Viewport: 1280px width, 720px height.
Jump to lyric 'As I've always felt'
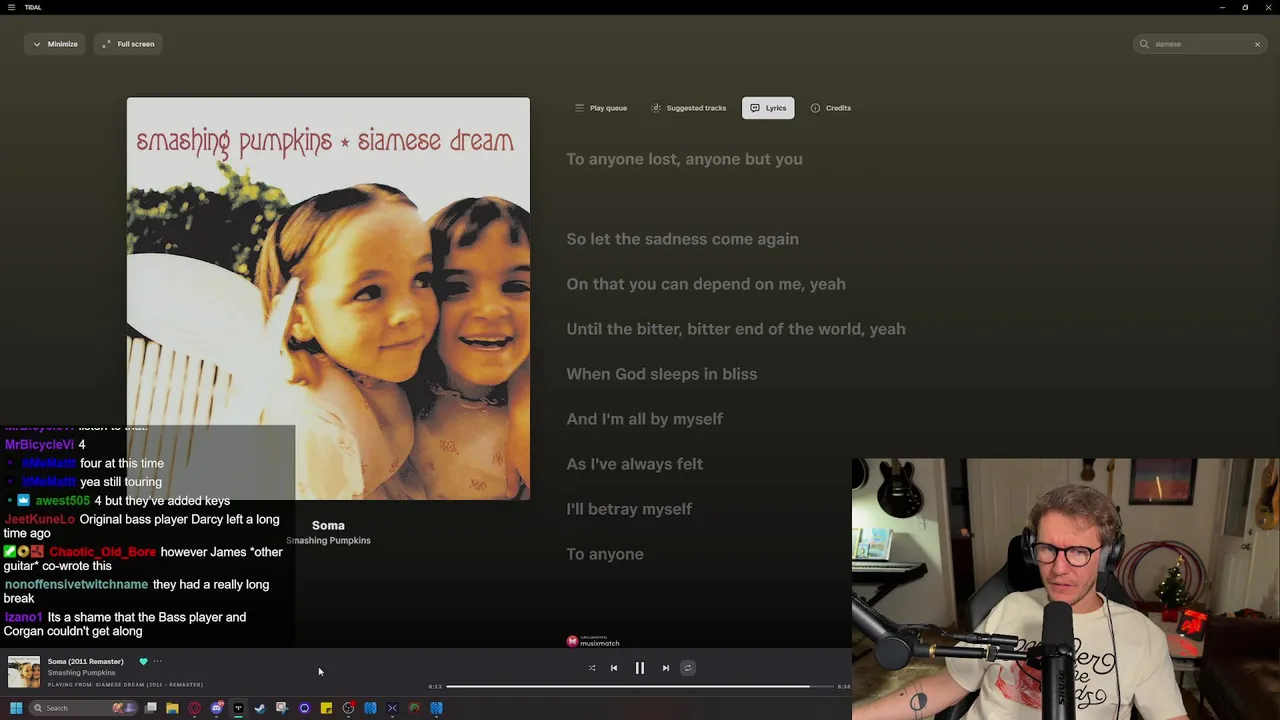[634, 464]
